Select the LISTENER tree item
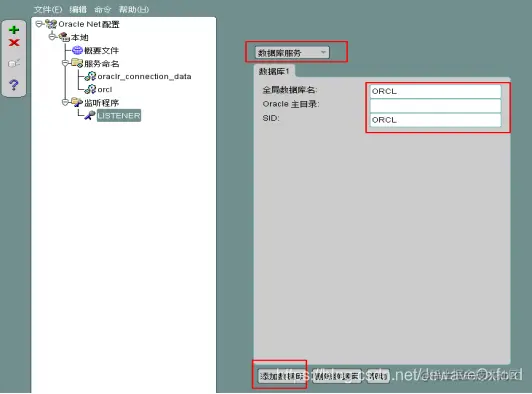This screenshot has width=532, height=394. click(119, 116)
